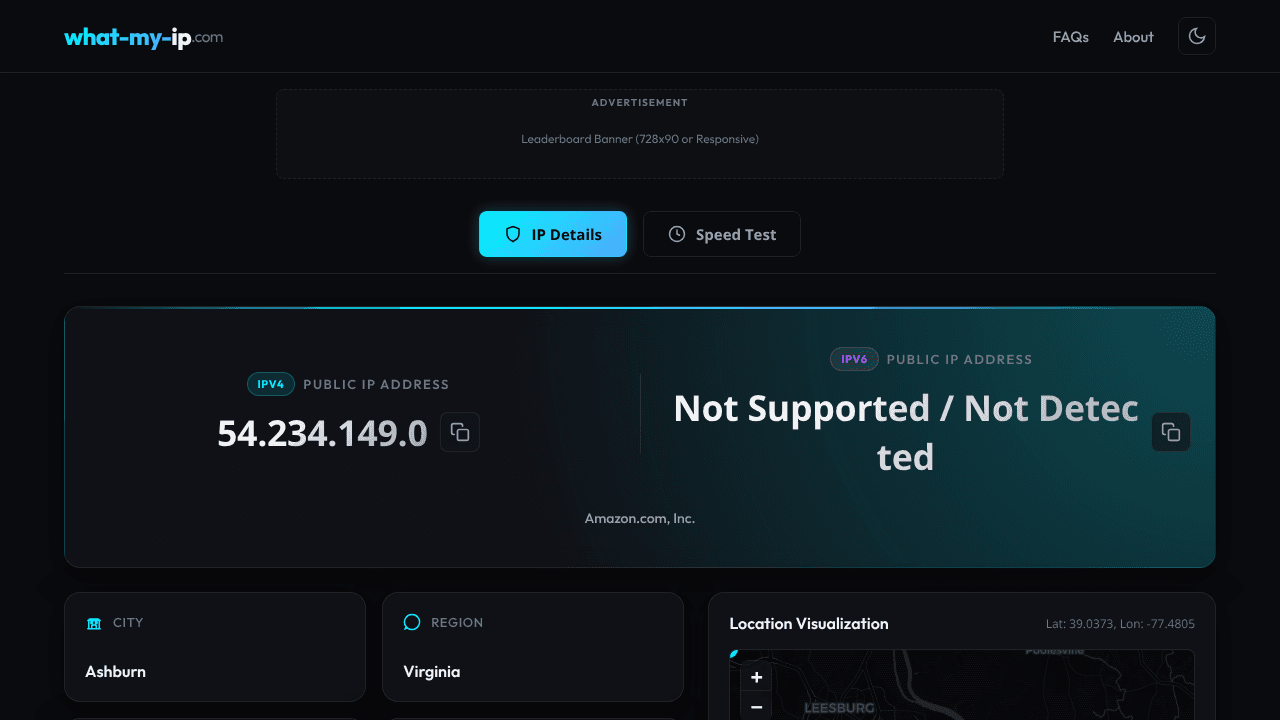
Task: Go to what-my-ip.com home logo
Action: (143, 37)
